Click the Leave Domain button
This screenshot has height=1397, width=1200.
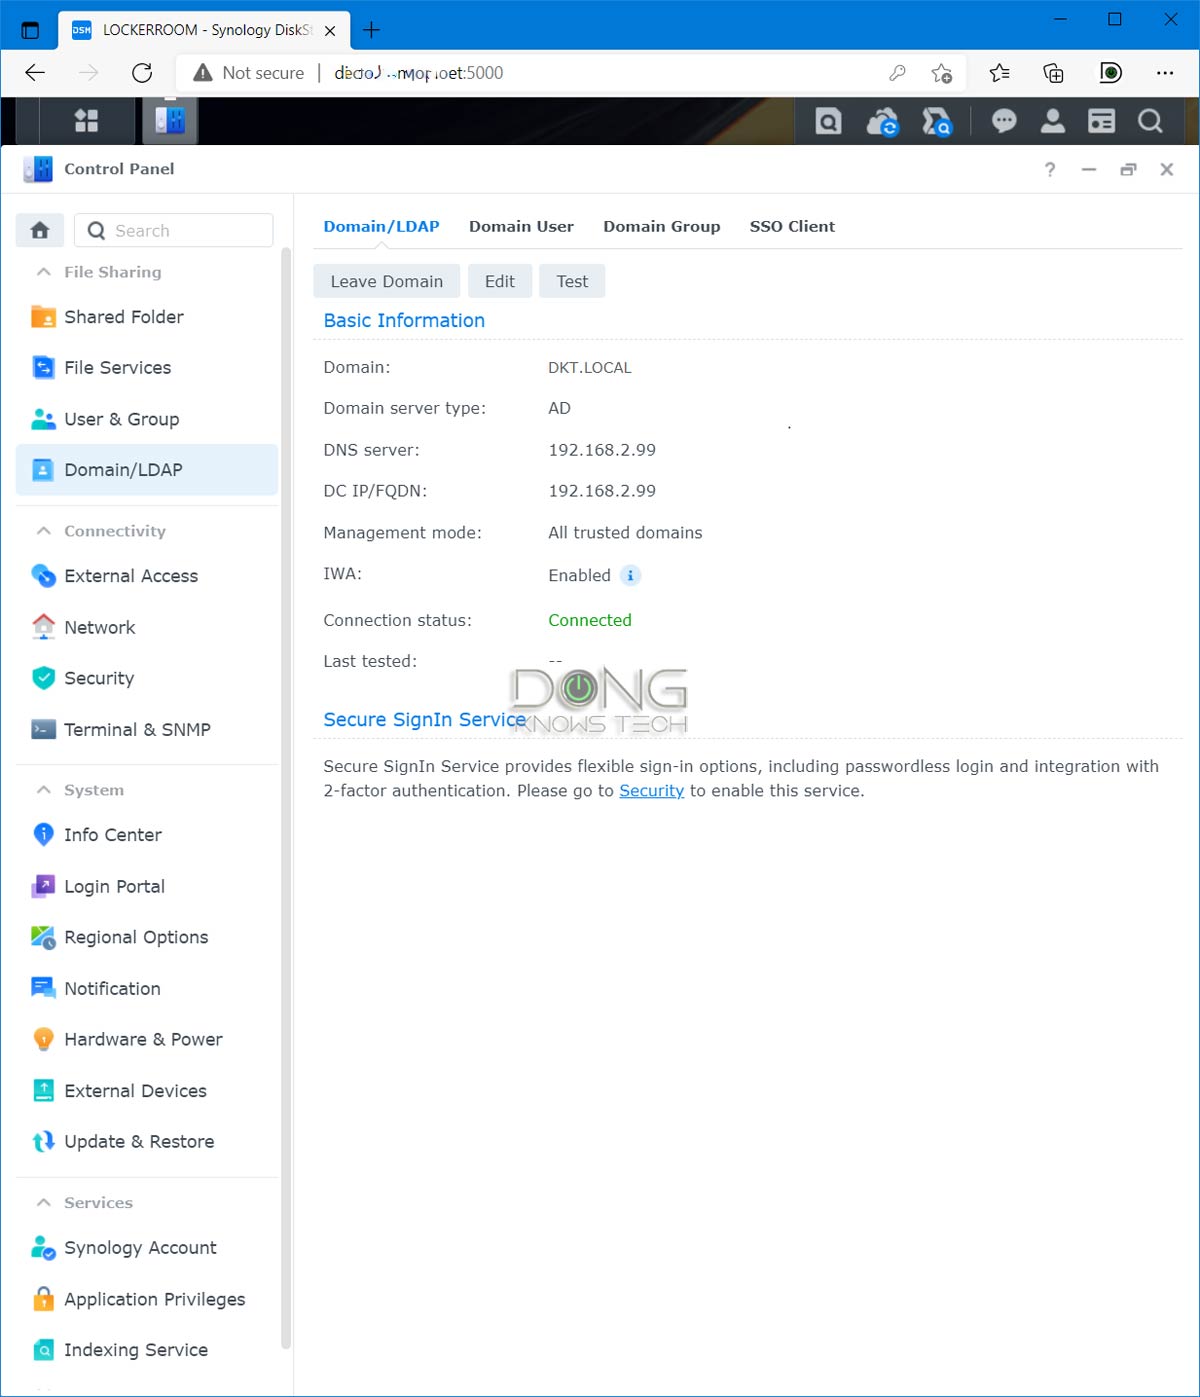387,281
